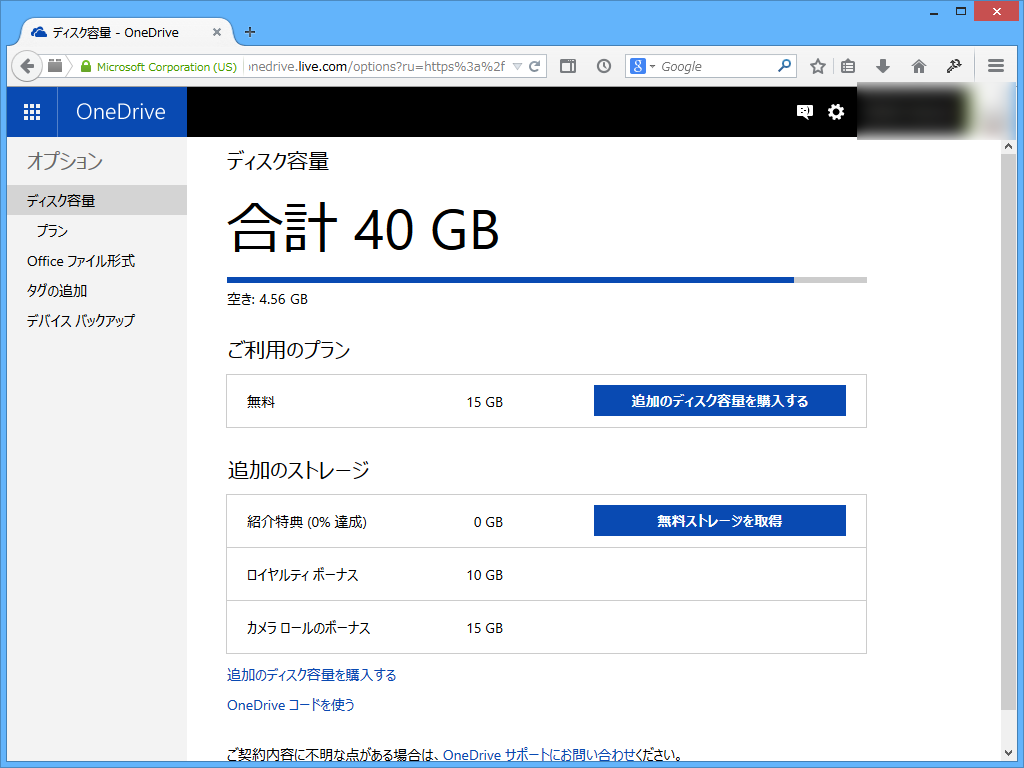The image size is (1024, 768).
Task: Open developer tools wrench icon
Action: 954,65
